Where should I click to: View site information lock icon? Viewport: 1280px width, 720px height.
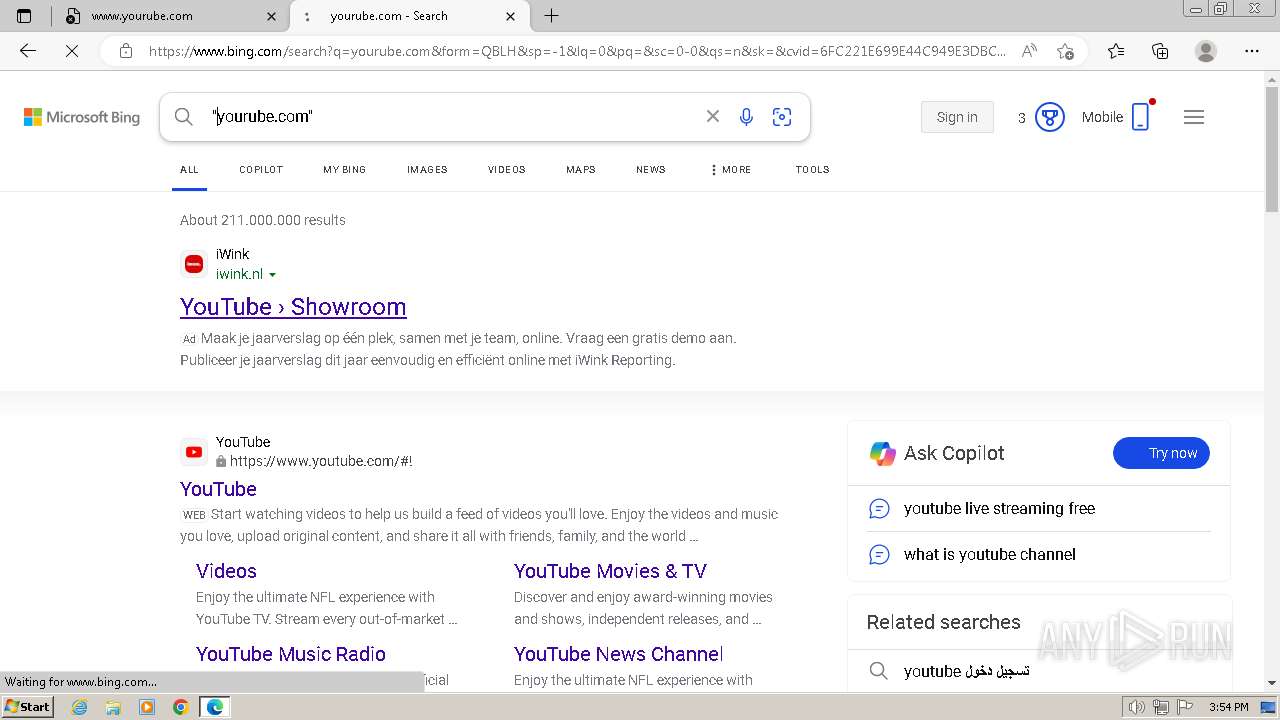click(x=125, y=51)
